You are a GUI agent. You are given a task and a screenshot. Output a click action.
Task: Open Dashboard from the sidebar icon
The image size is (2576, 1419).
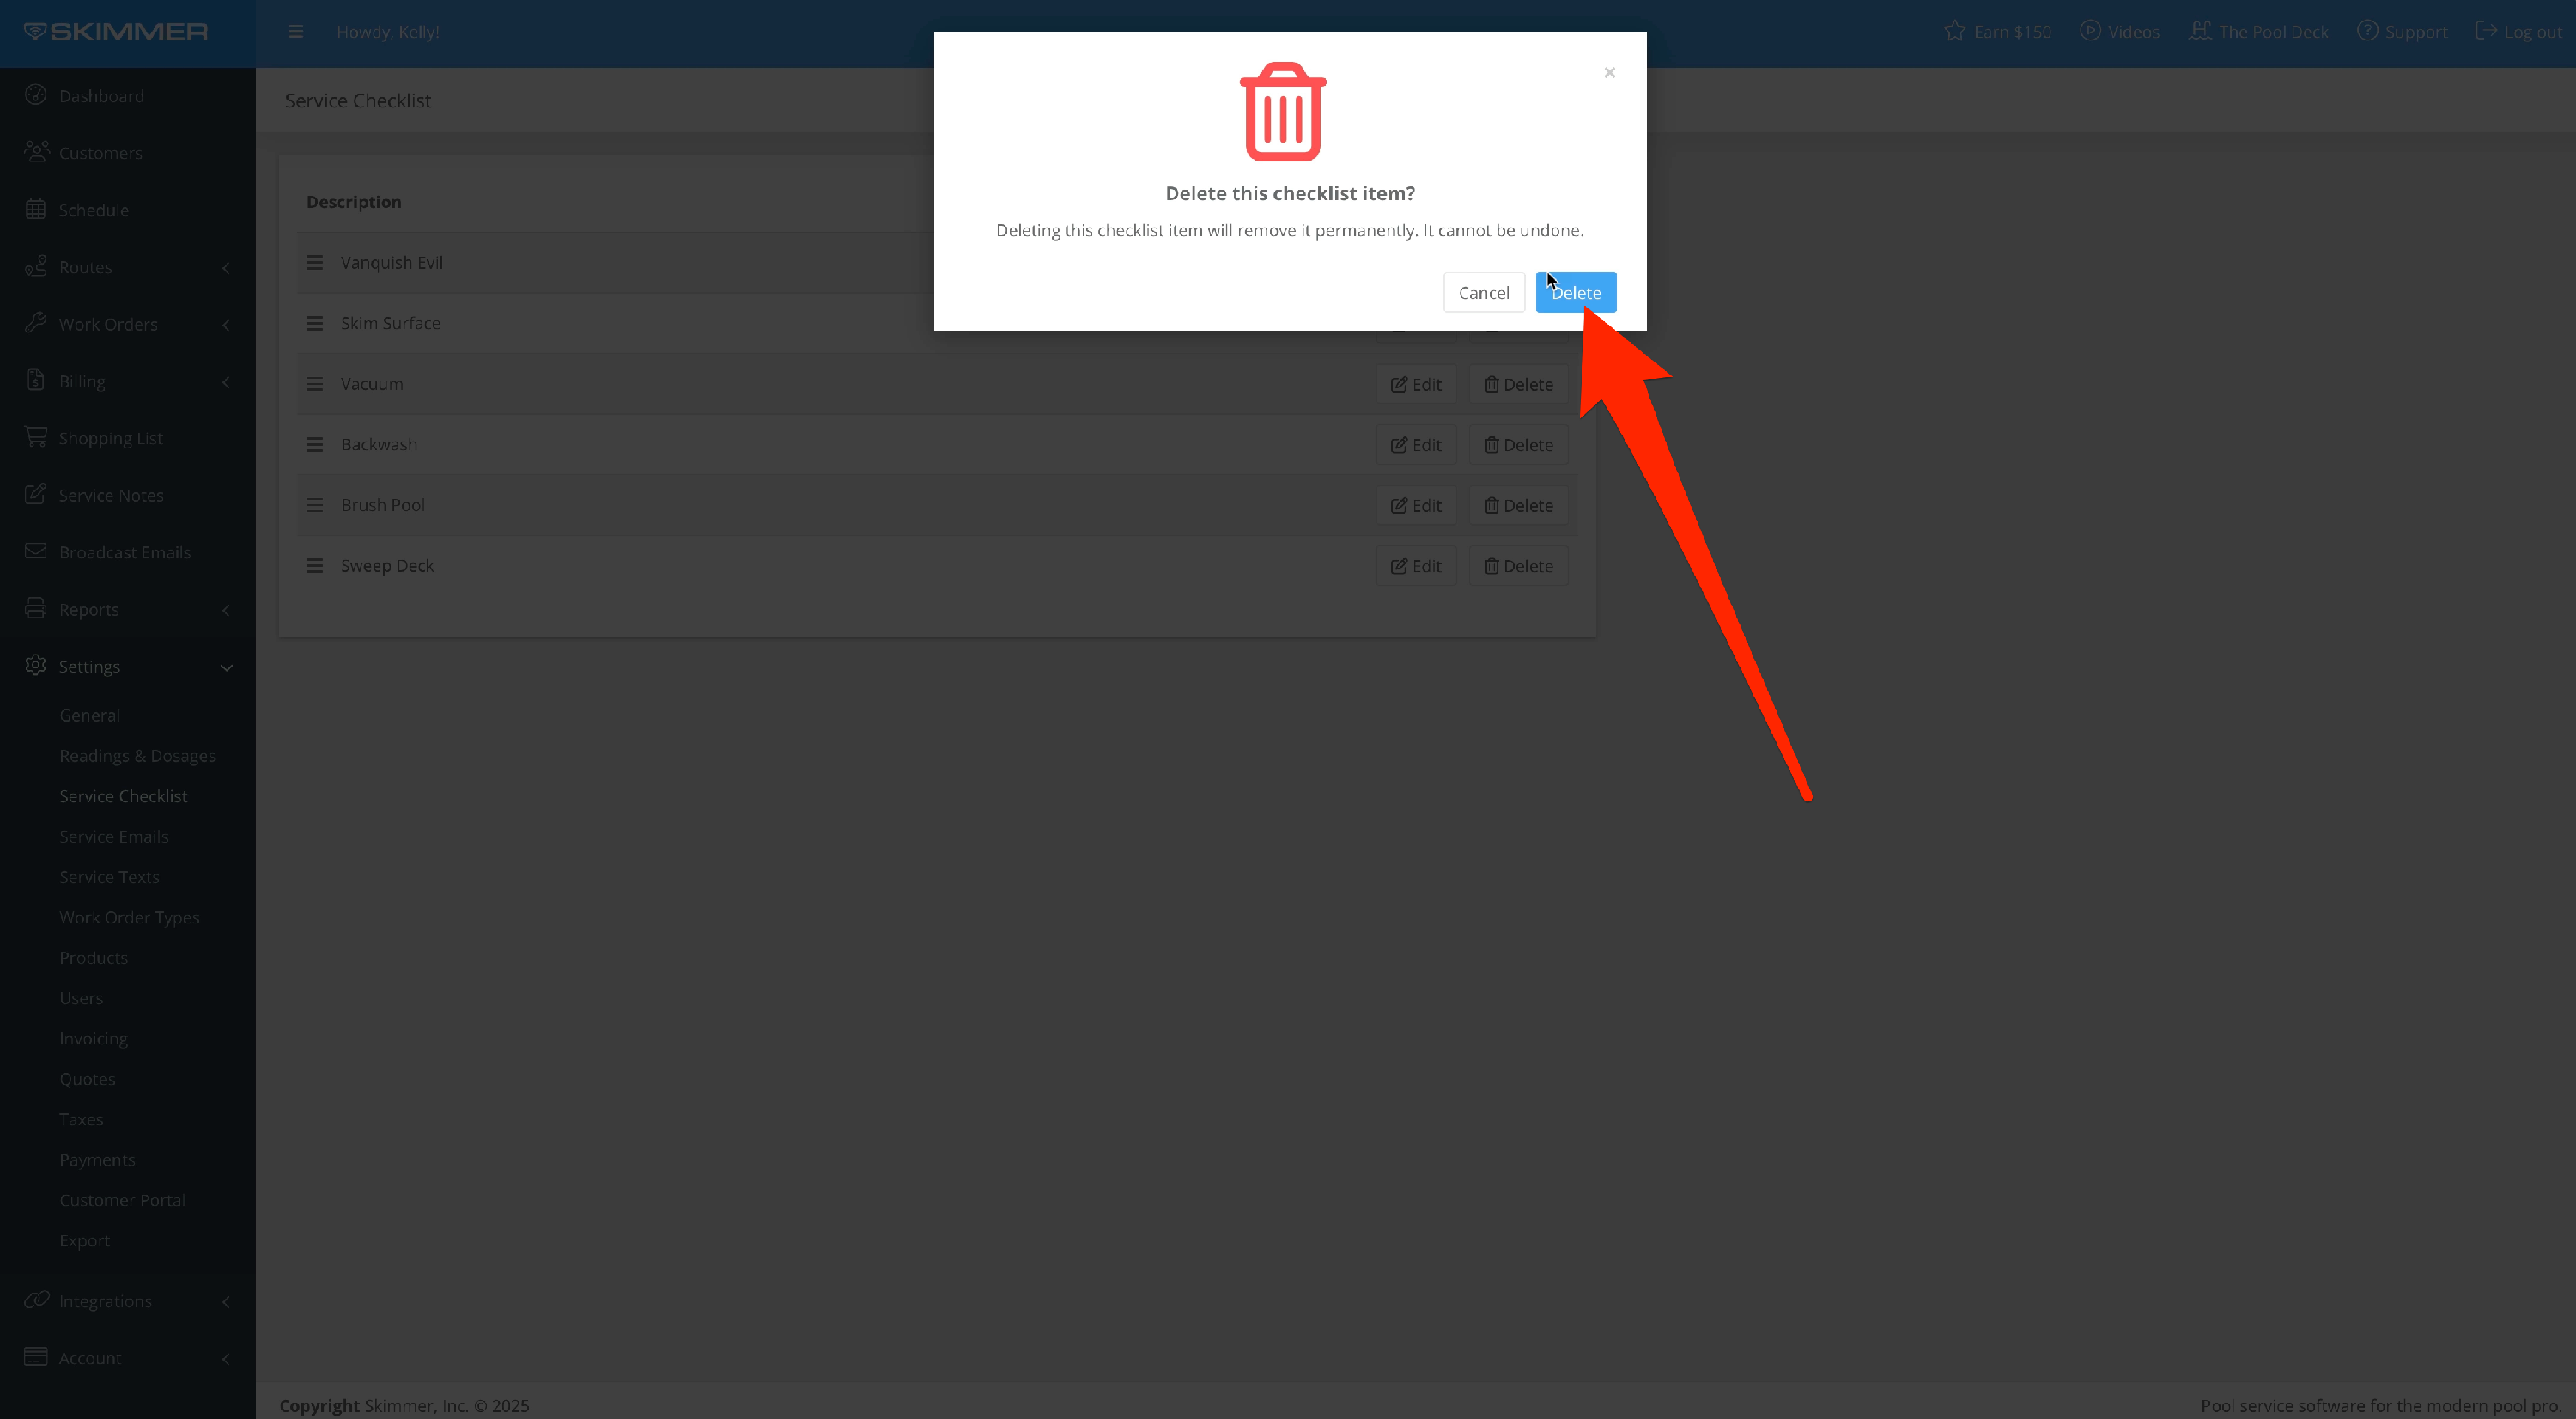click(36, 95)
